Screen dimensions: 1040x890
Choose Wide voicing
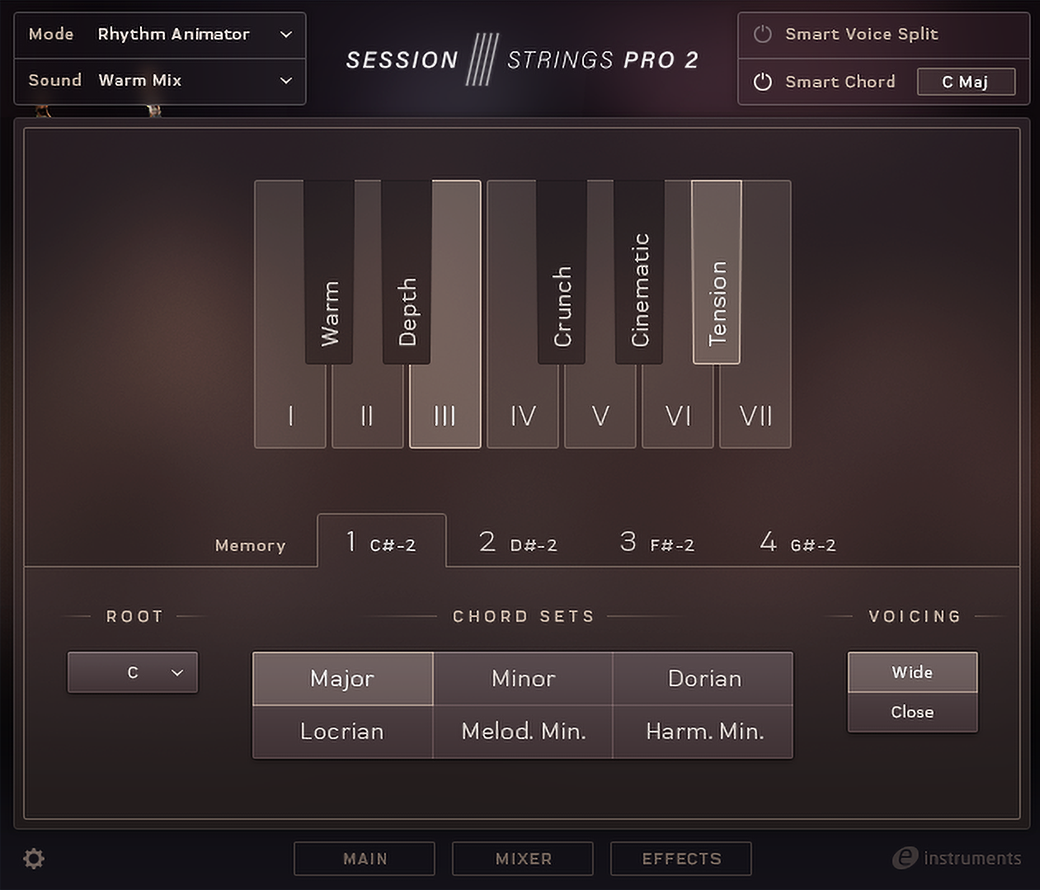[x=913, y=672]
